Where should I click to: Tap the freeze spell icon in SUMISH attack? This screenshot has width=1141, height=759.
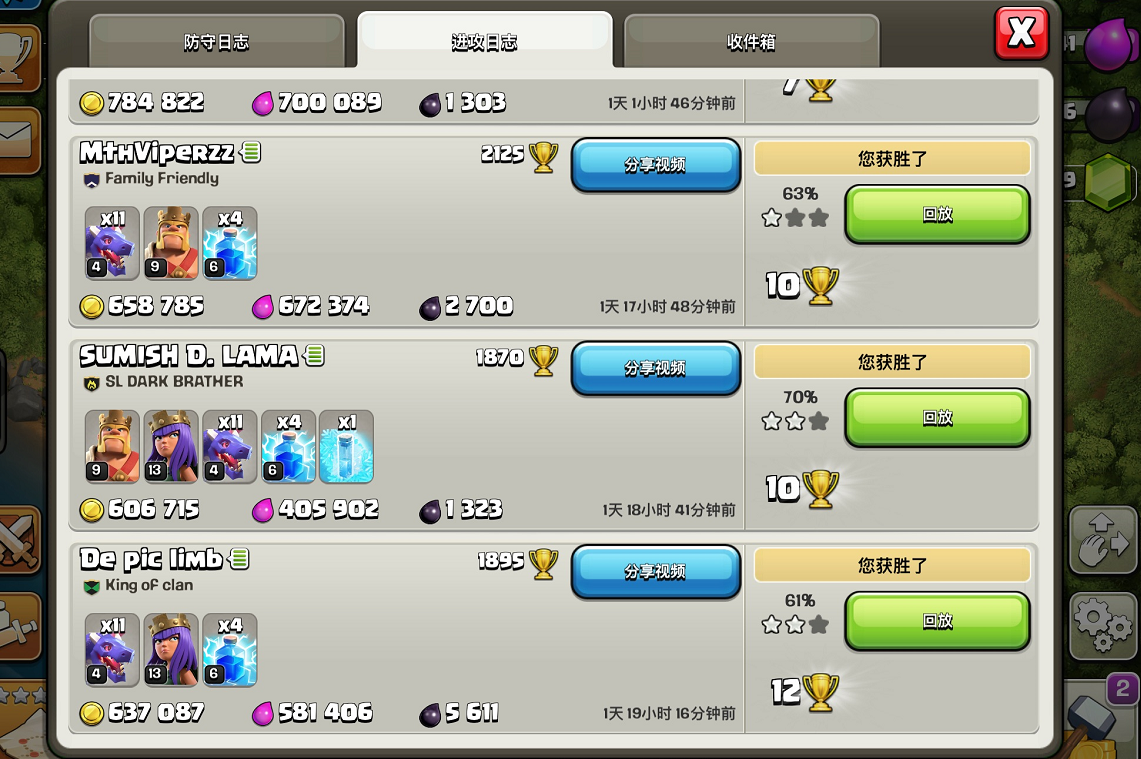pyautogui.click(x=346, y=446)
